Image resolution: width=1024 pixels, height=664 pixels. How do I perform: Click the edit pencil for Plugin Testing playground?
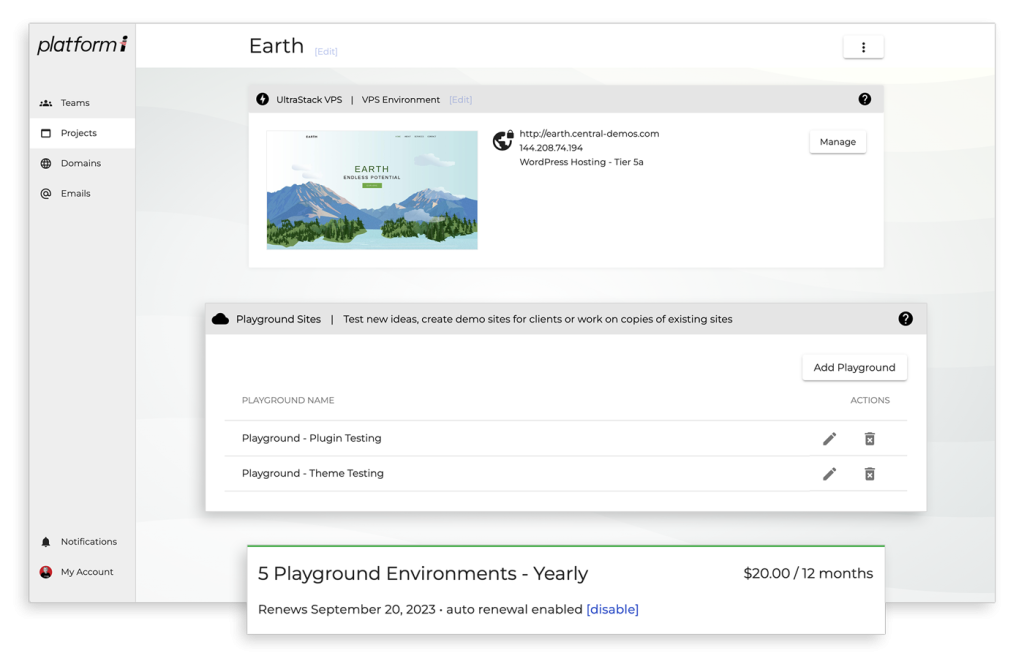tap(829, 439)
